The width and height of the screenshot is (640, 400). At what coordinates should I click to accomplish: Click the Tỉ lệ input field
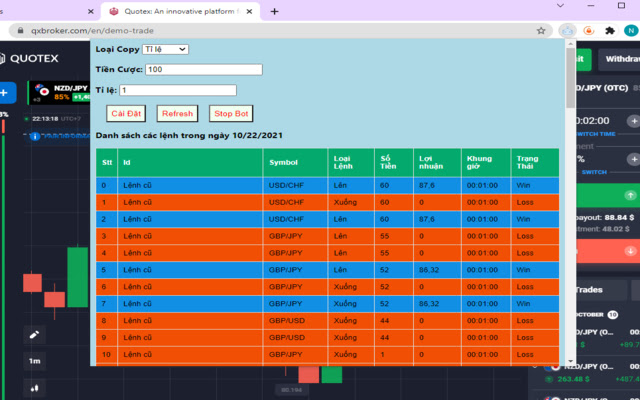click(178, 90)
